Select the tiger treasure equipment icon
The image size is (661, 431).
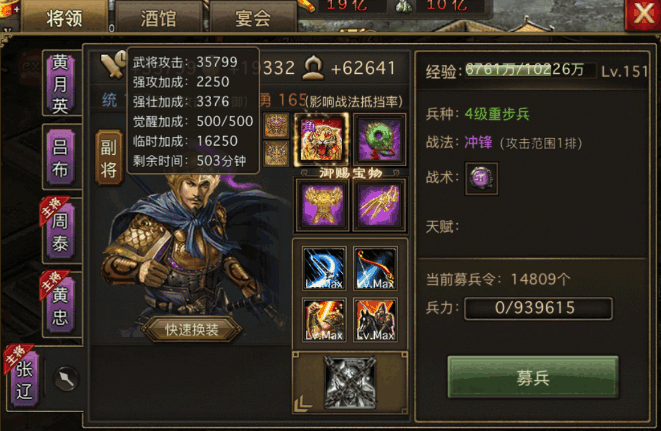[322, 139]
